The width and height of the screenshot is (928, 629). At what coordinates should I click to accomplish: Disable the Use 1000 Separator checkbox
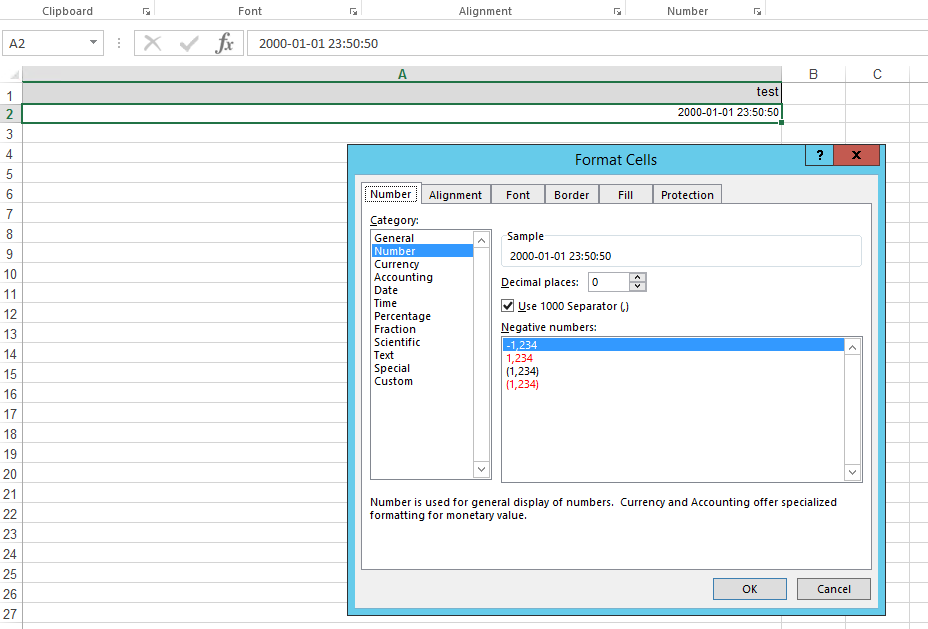507,305
